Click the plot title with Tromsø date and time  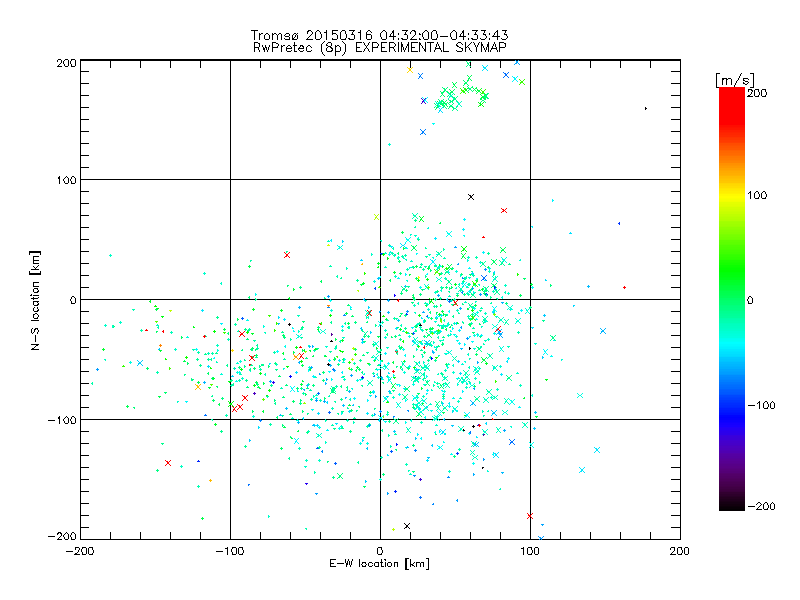tap(379, 35)
